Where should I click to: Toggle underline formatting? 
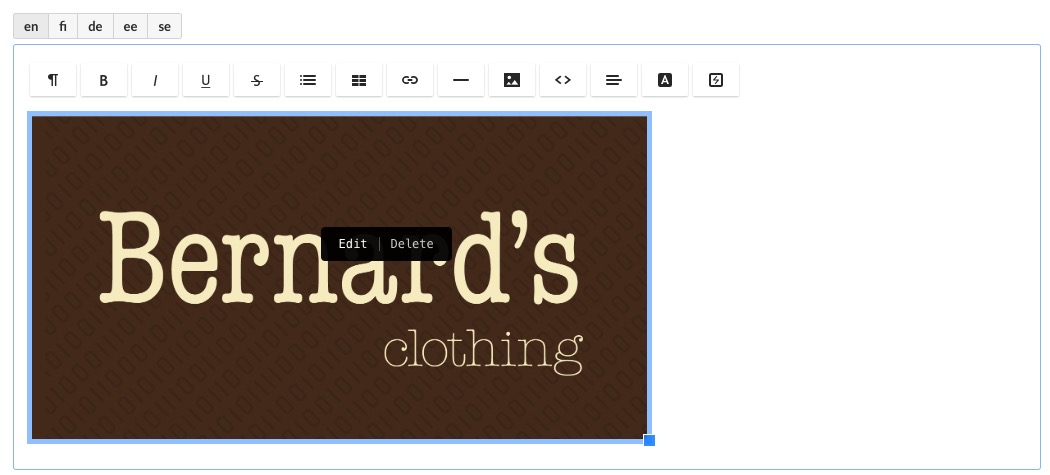tap(206, 80)
